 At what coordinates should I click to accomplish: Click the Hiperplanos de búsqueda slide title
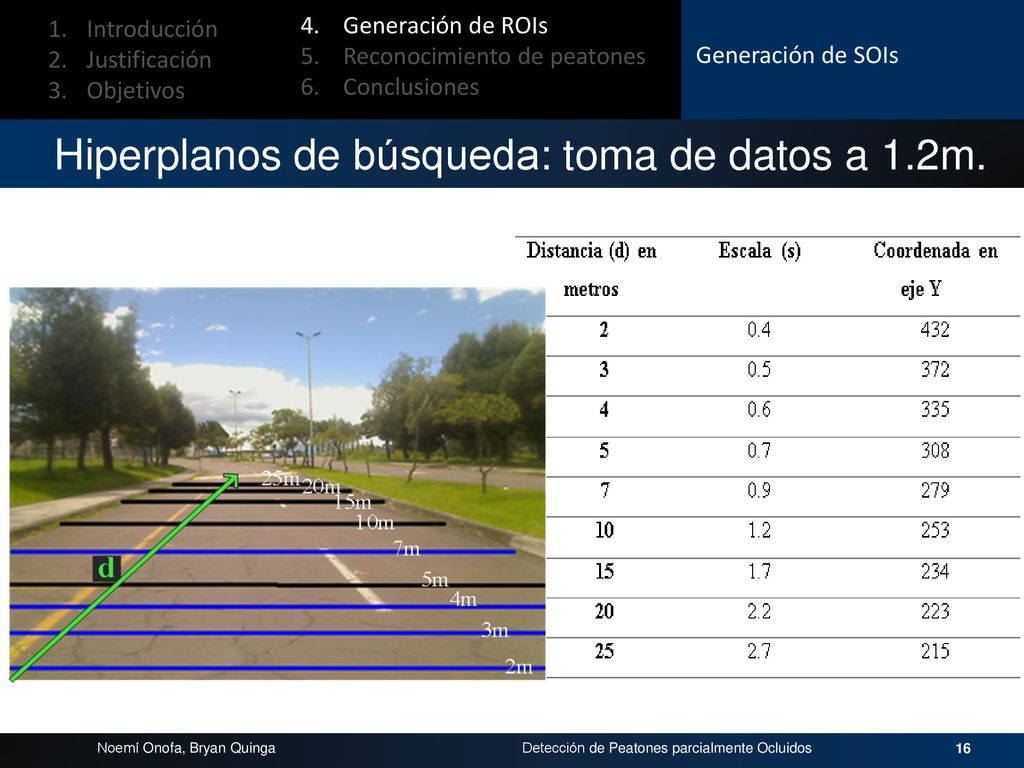pos(520,155)
